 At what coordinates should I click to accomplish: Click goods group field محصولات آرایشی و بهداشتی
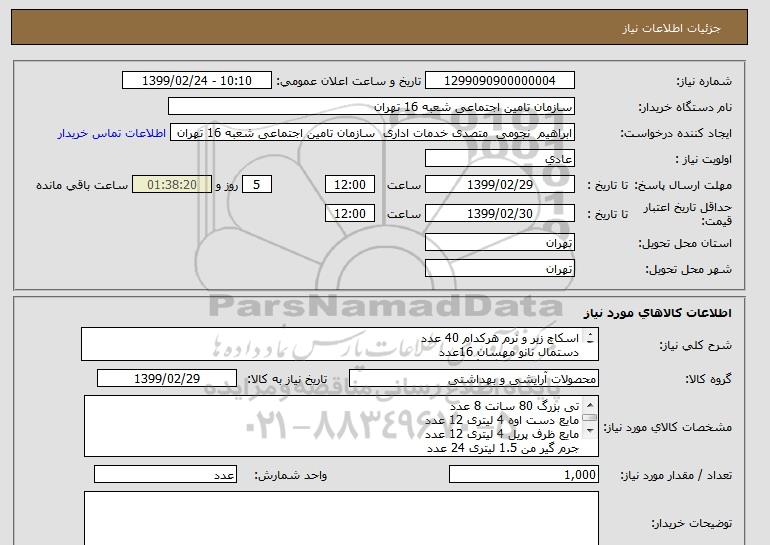473,379
